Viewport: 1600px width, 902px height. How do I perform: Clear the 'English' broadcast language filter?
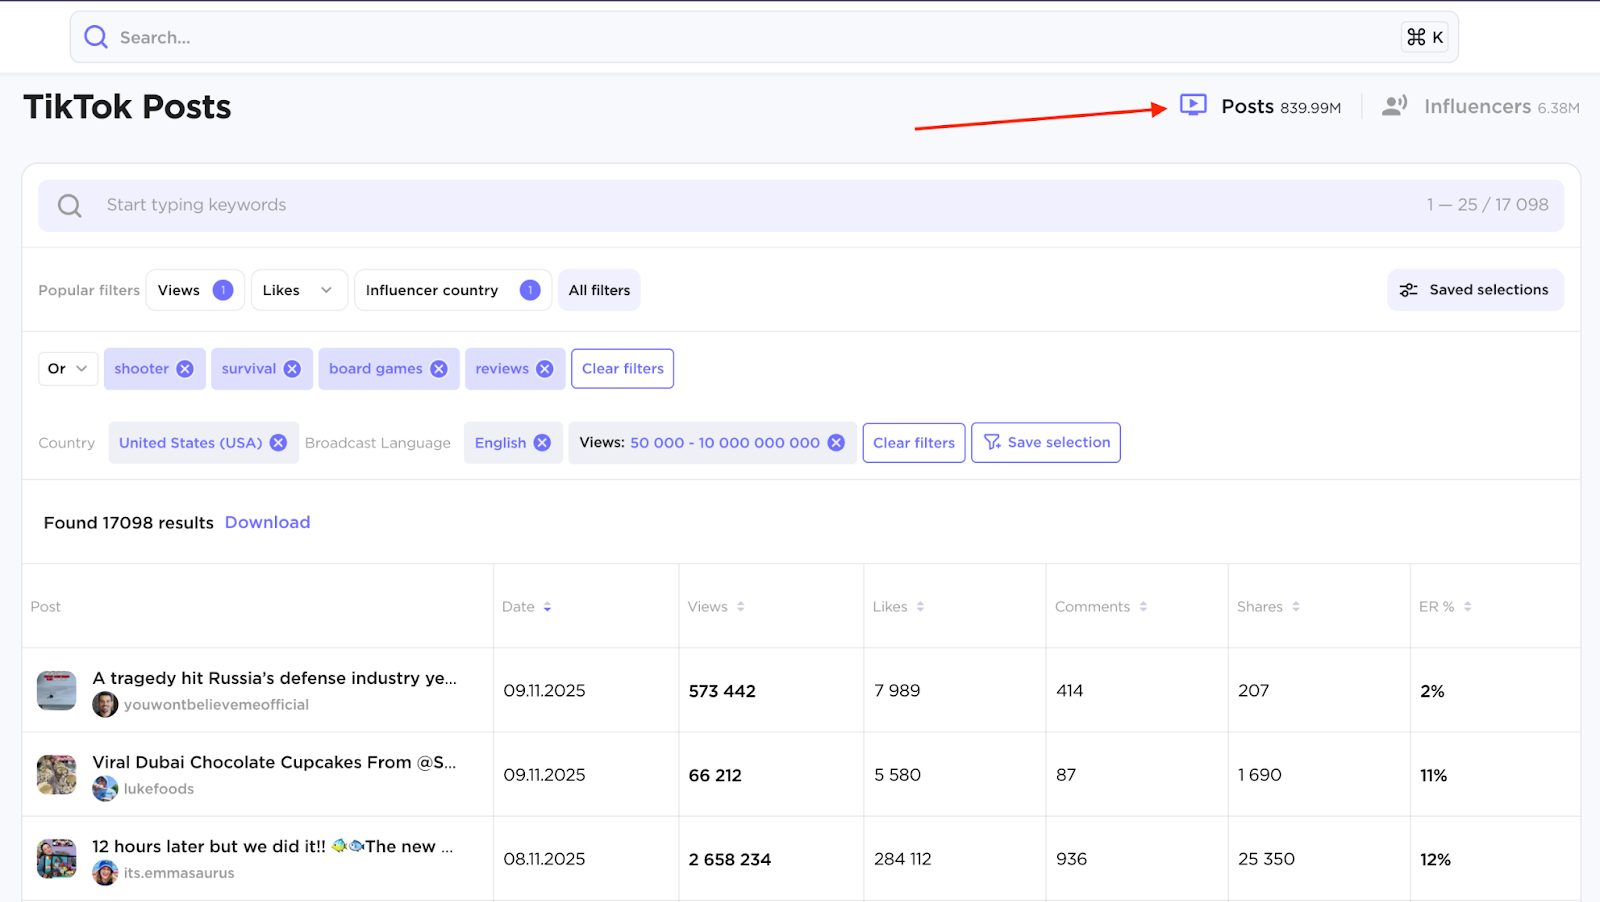pos(543,442)
